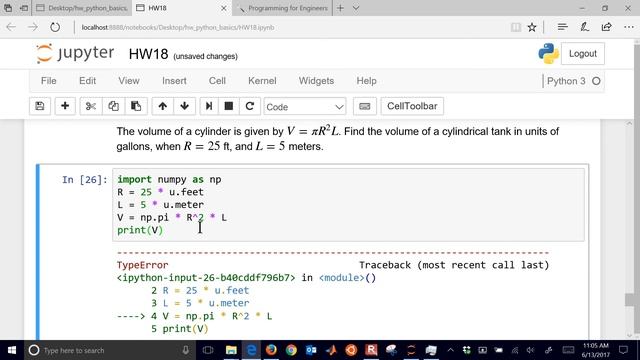640x360 pixels.
Task: Show hidden system tray icons
Action: (x=450, y=350)
